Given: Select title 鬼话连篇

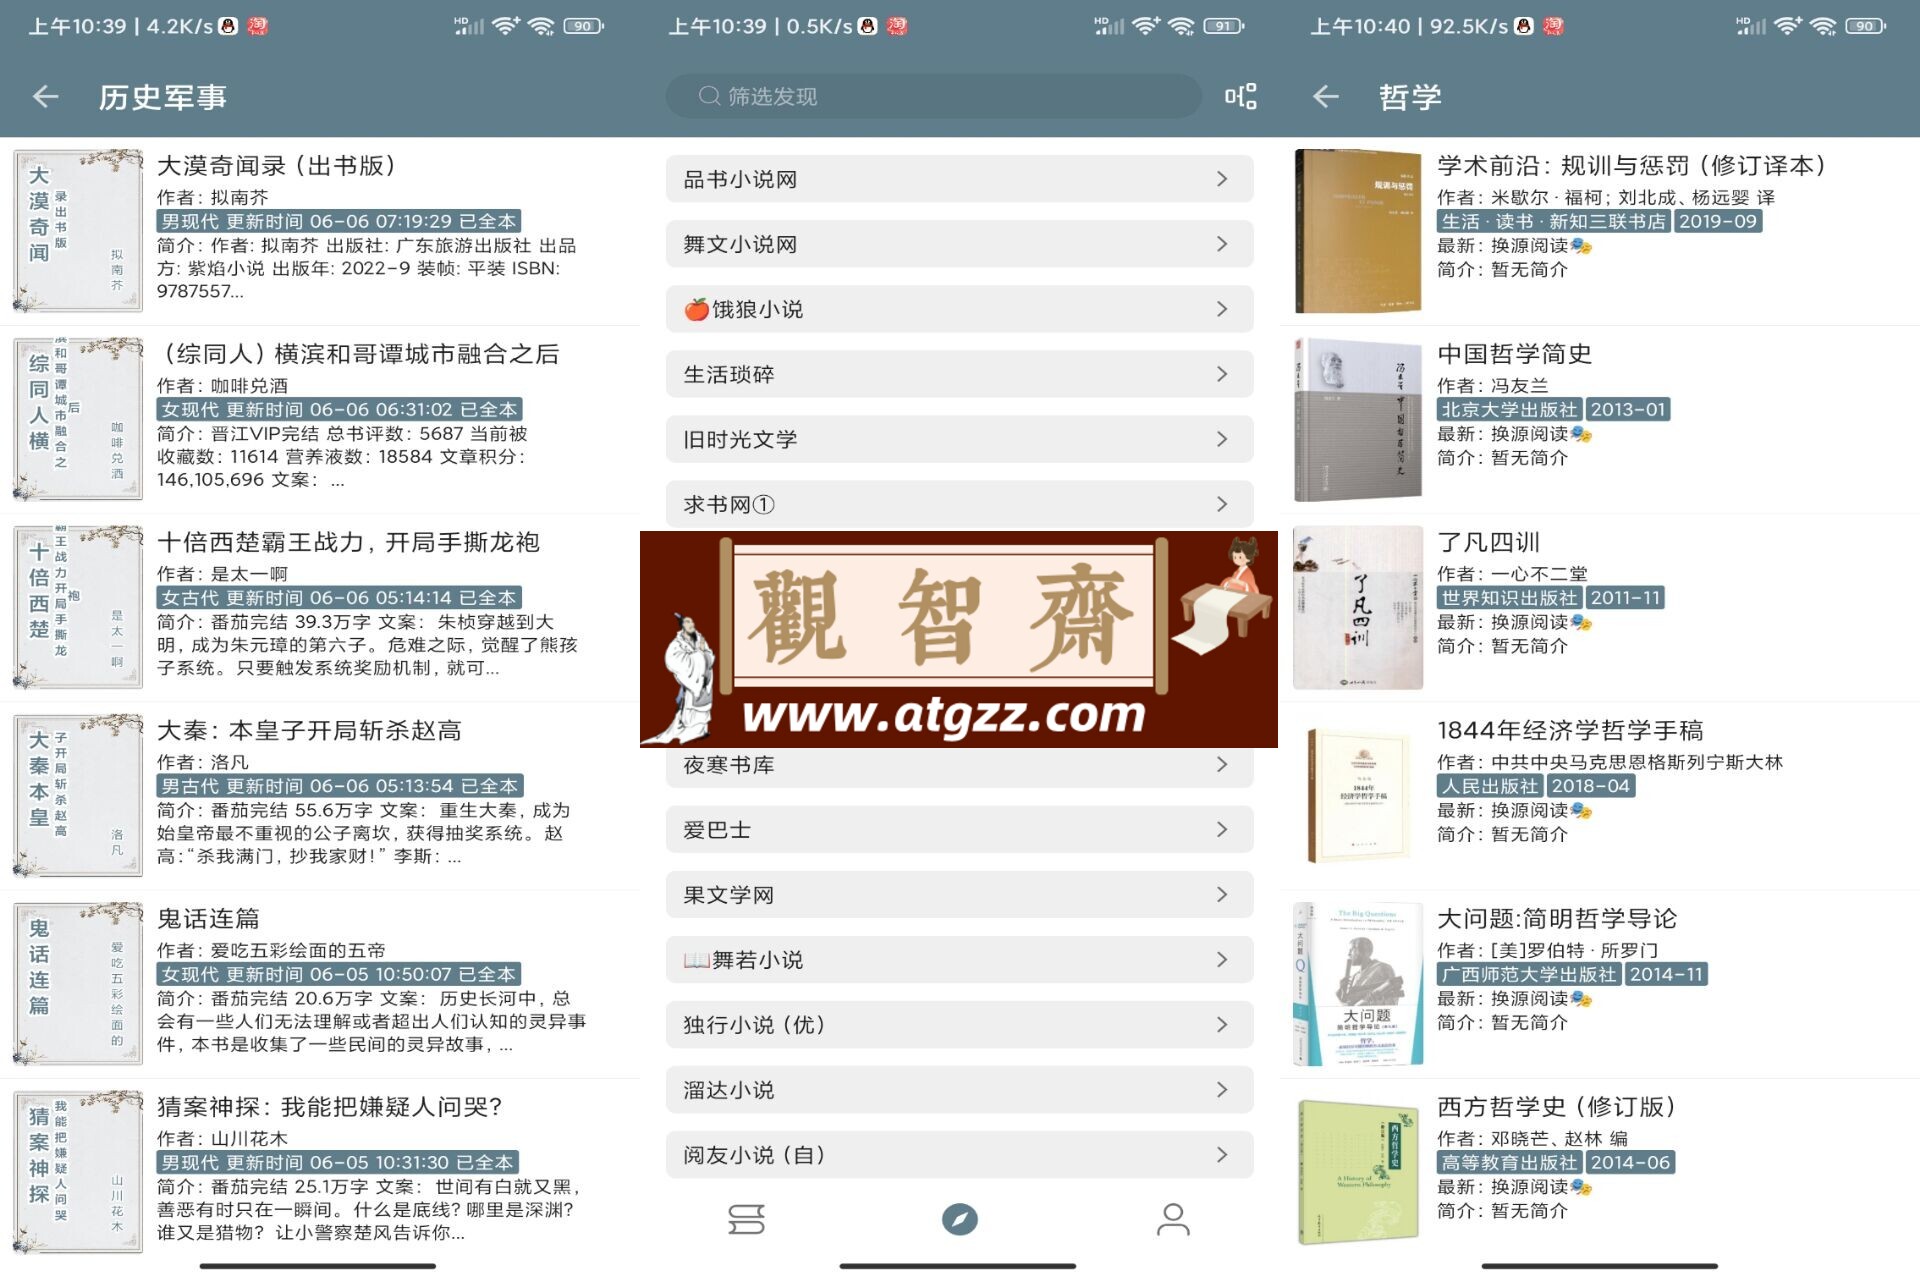Looking at the screenshot, I should click(x=208, y=918).
